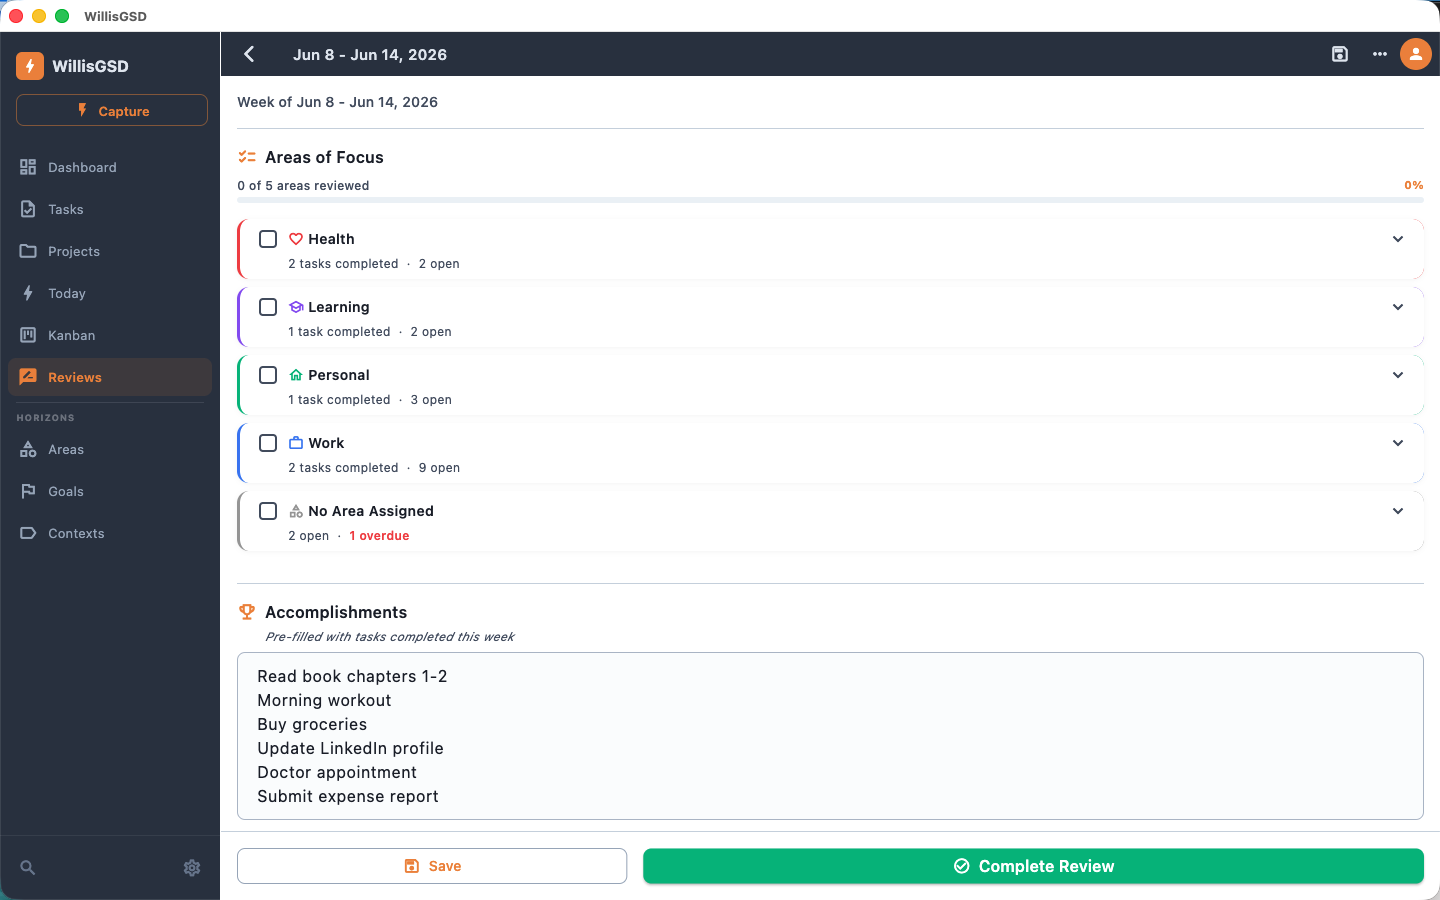Click the 'Jun 8 - Jun 14, 2026' header title
This screenshot has height=900, width=1440.
(x=370, y=55)
